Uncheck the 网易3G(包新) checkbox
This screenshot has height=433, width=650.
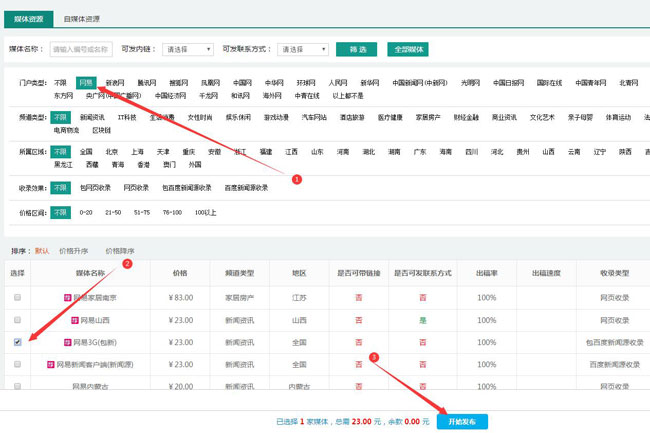16,343
